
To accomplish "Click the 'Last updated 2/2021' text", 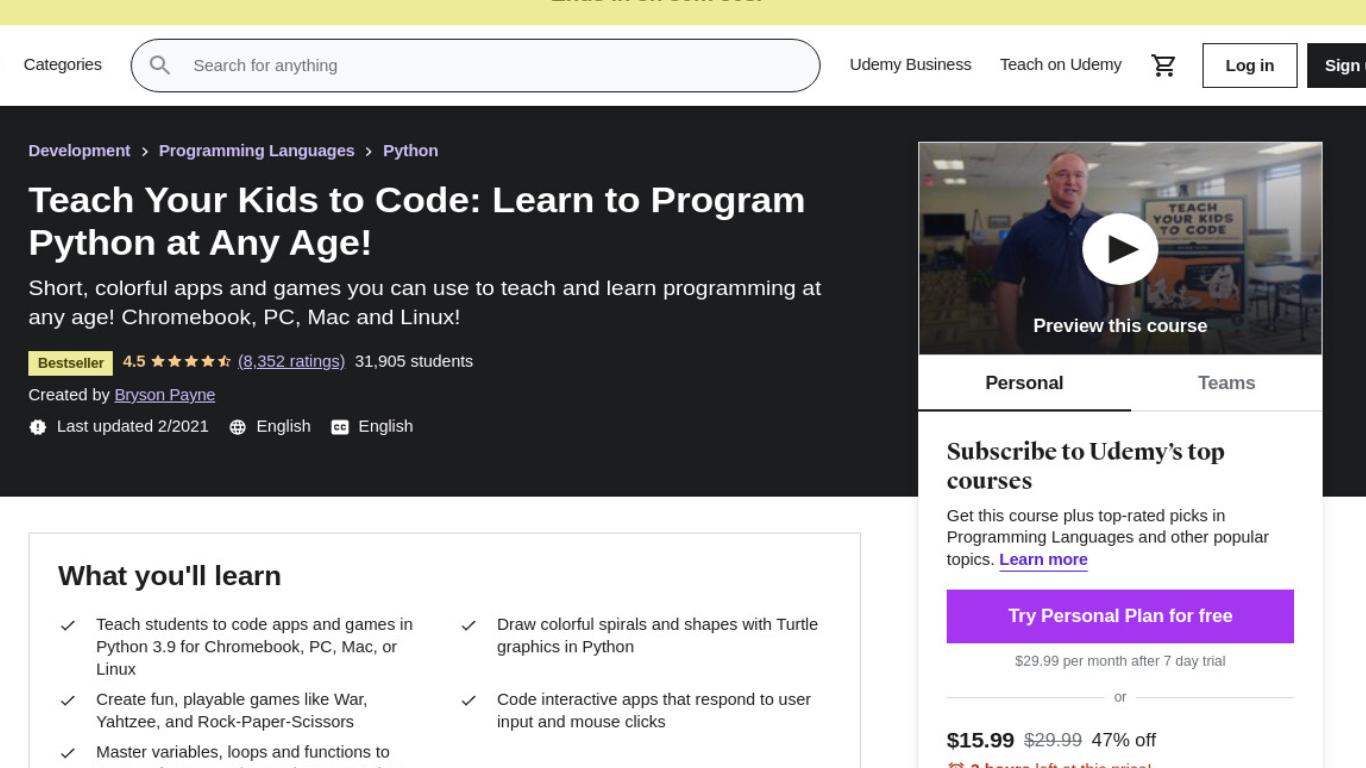I will click(133, 426).
